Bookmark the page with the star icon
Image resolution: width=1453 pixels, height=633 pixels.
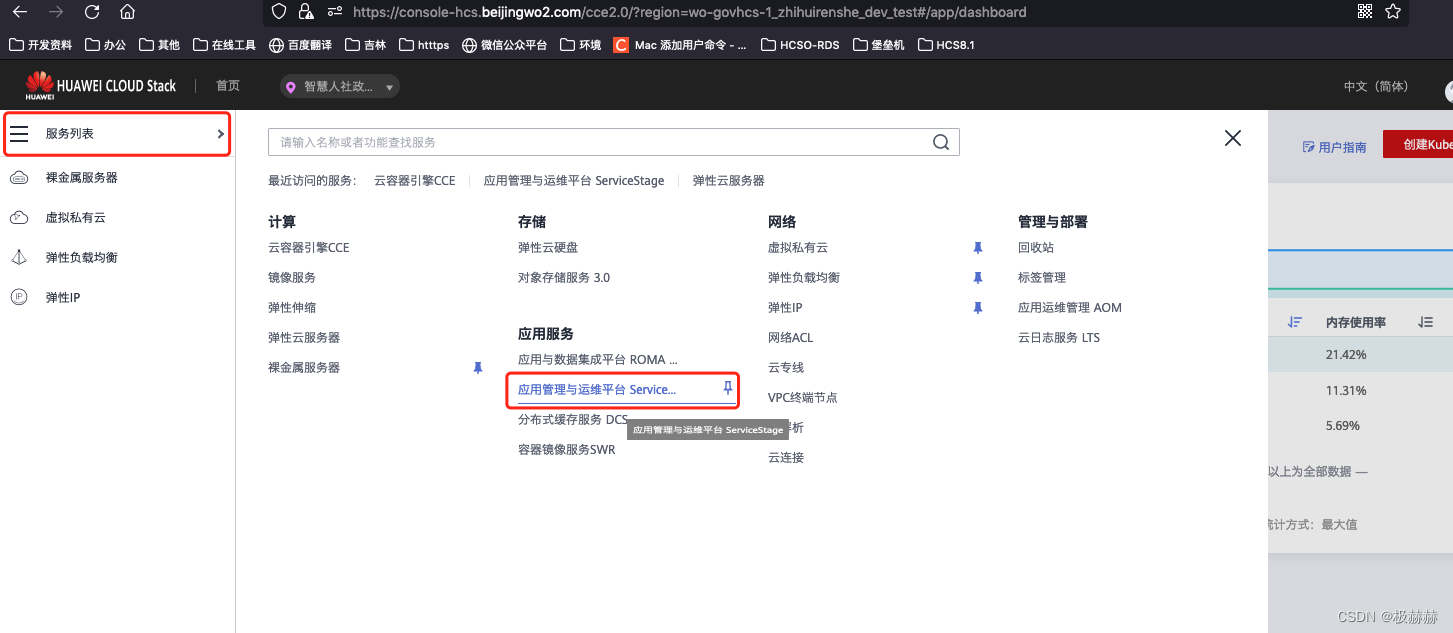1393,12
